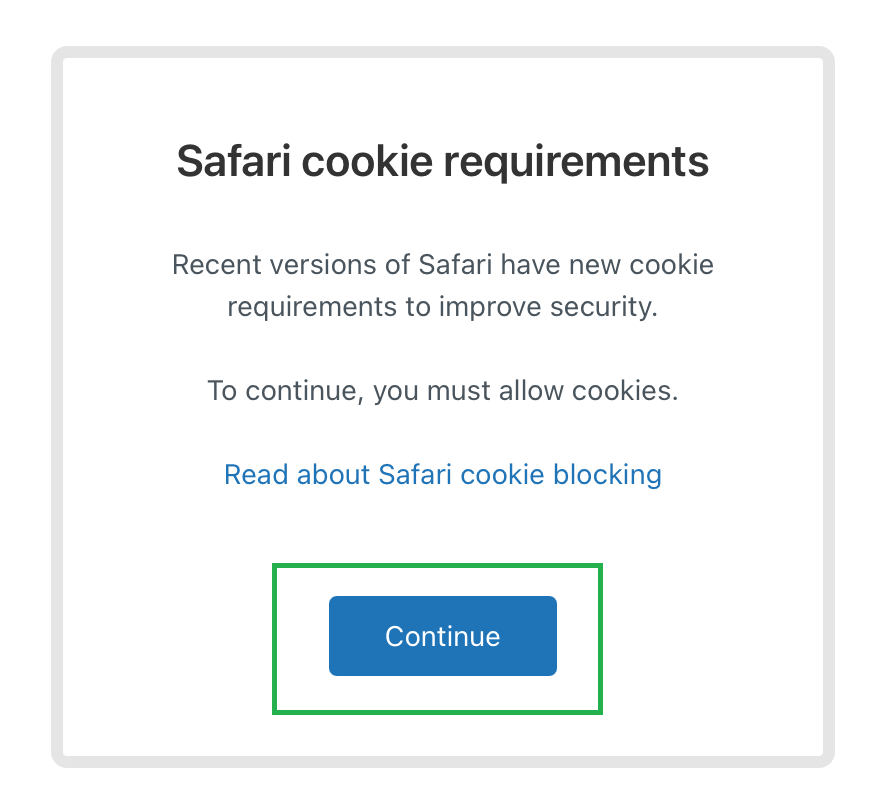Follow the Safari cookie blocking hyperlink
870x811 pixels.
tap(443, 475)
